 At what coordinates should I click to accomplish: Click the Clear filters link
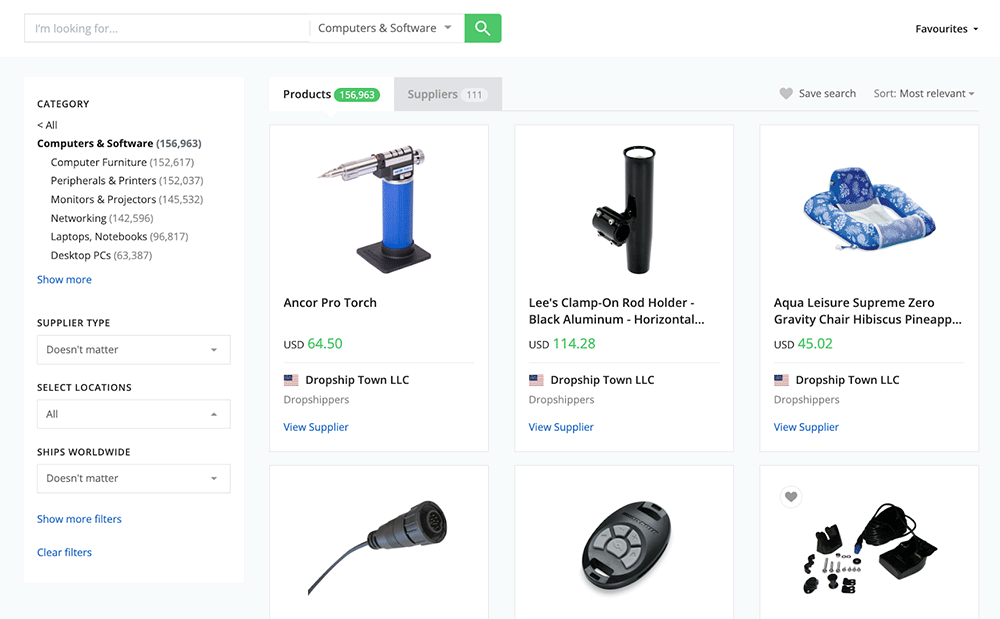pos(64,552)
